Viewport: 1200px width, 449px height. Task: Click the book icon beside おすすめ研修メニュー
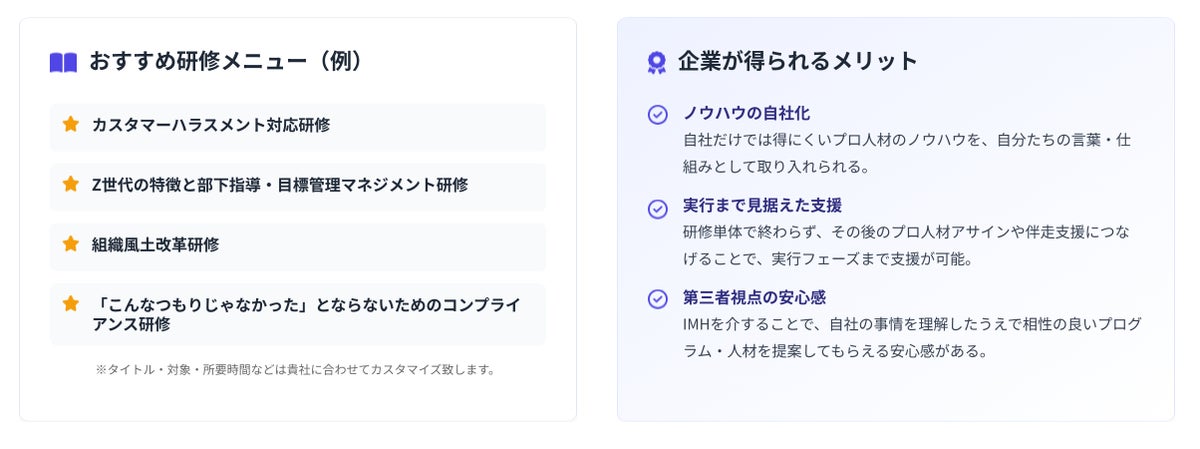click(63, 62)
